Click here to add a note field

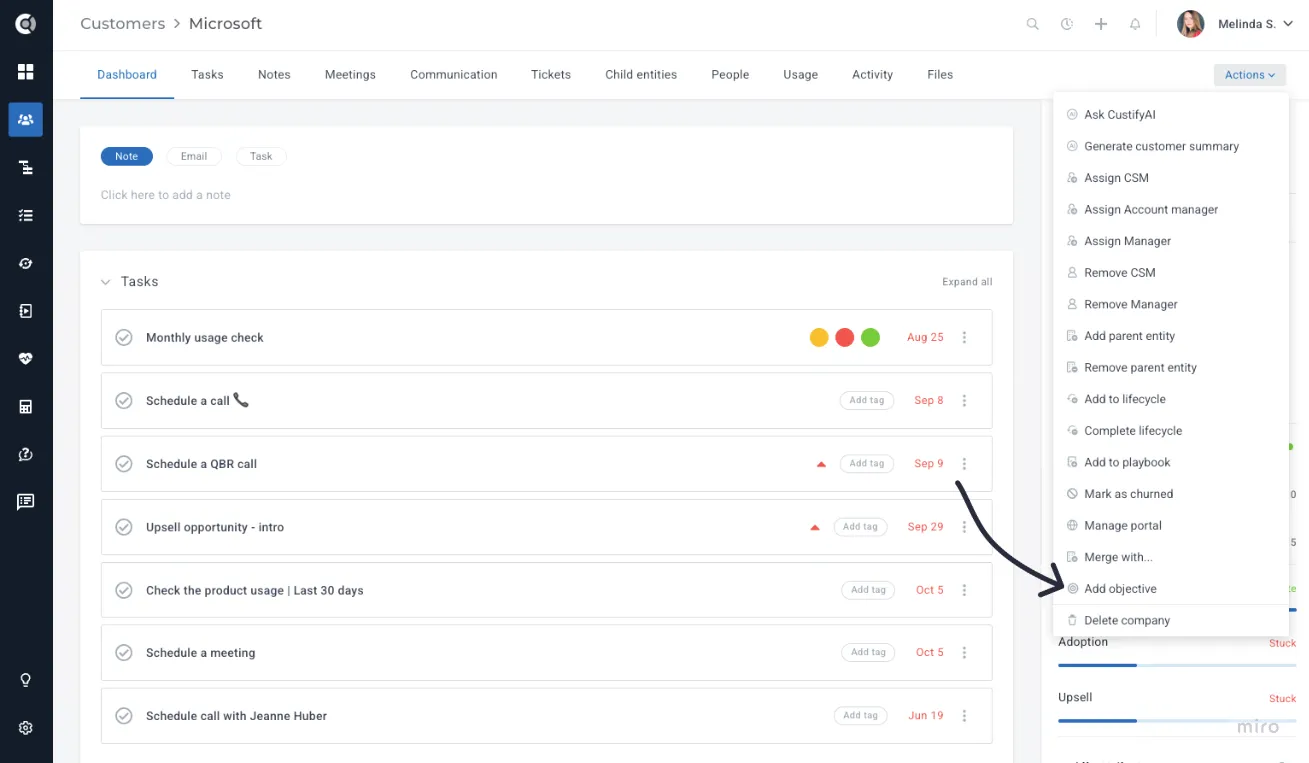click(166, 195)
